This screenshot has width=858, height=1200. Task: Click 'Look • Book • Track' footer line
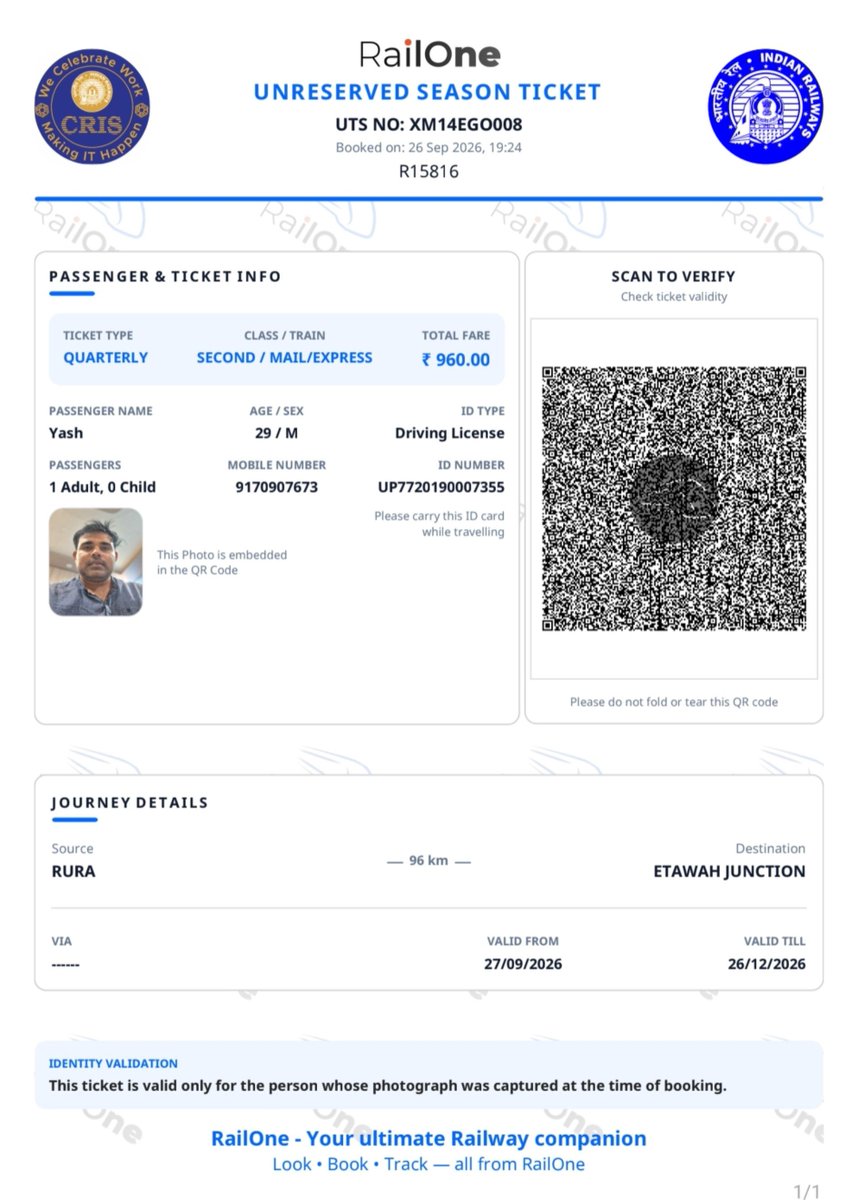(x=429, y=1164)
